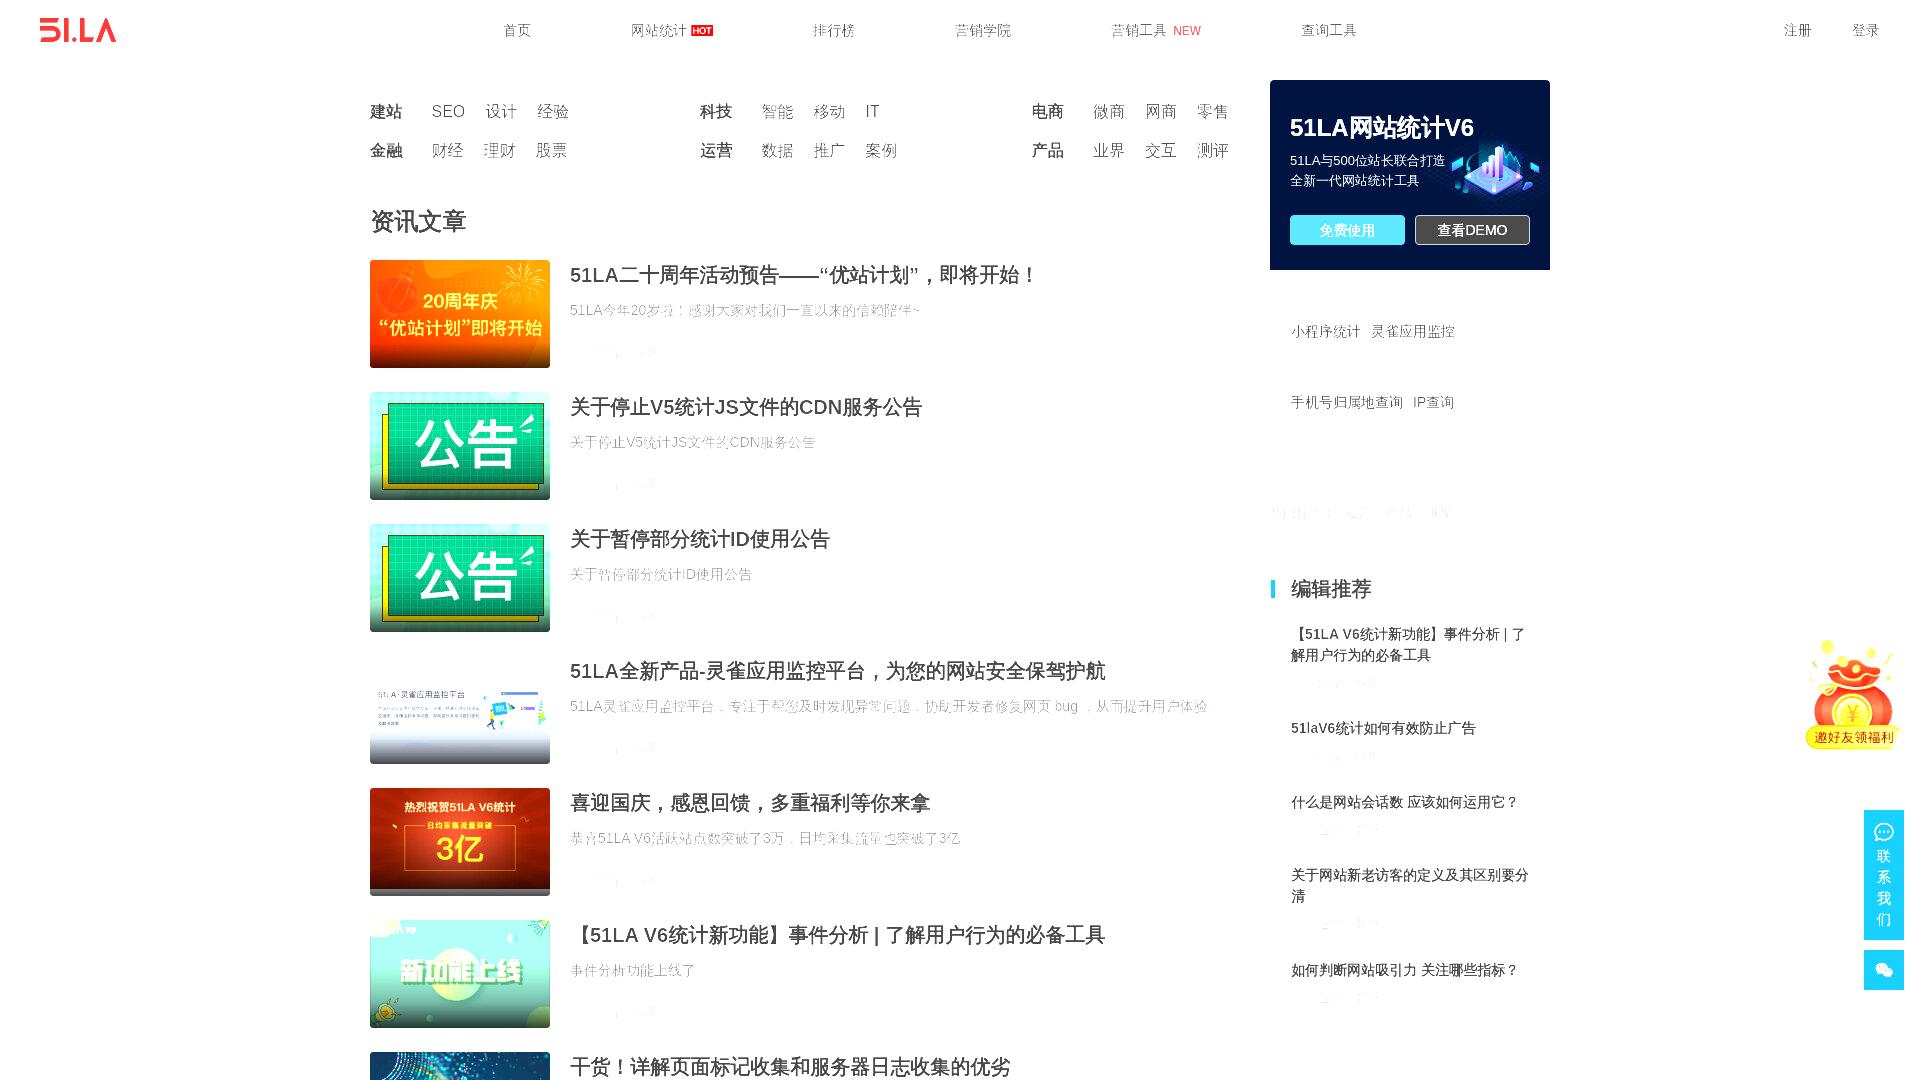1920x1080 pixels.
Task: Go to 首页 in the navigation
Action: click(517, 30)
